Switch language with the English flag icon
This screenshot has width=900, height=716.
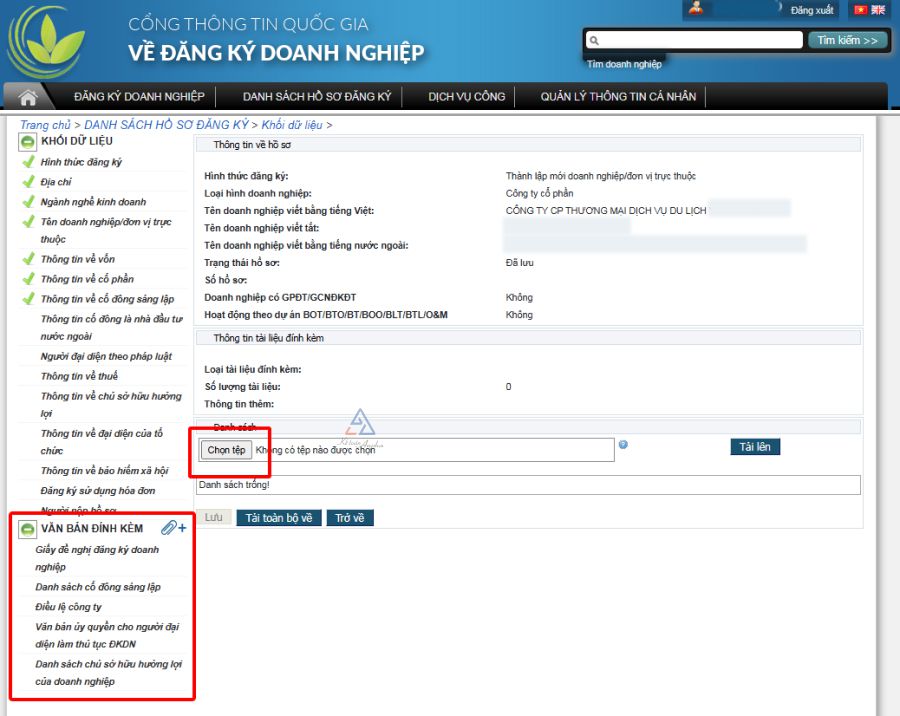tap(878, 10)
